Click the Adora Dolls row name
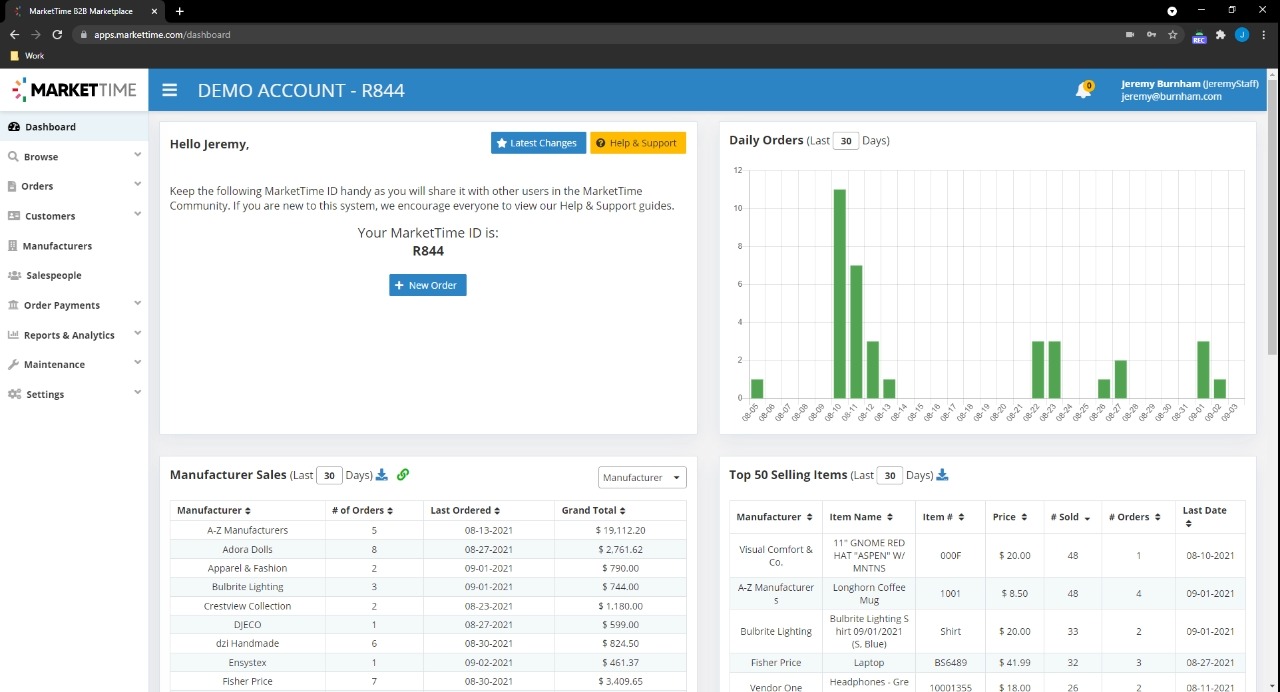Image resolution: width=1280 pixels, height=692 pixels. click(x=247, y=549)
